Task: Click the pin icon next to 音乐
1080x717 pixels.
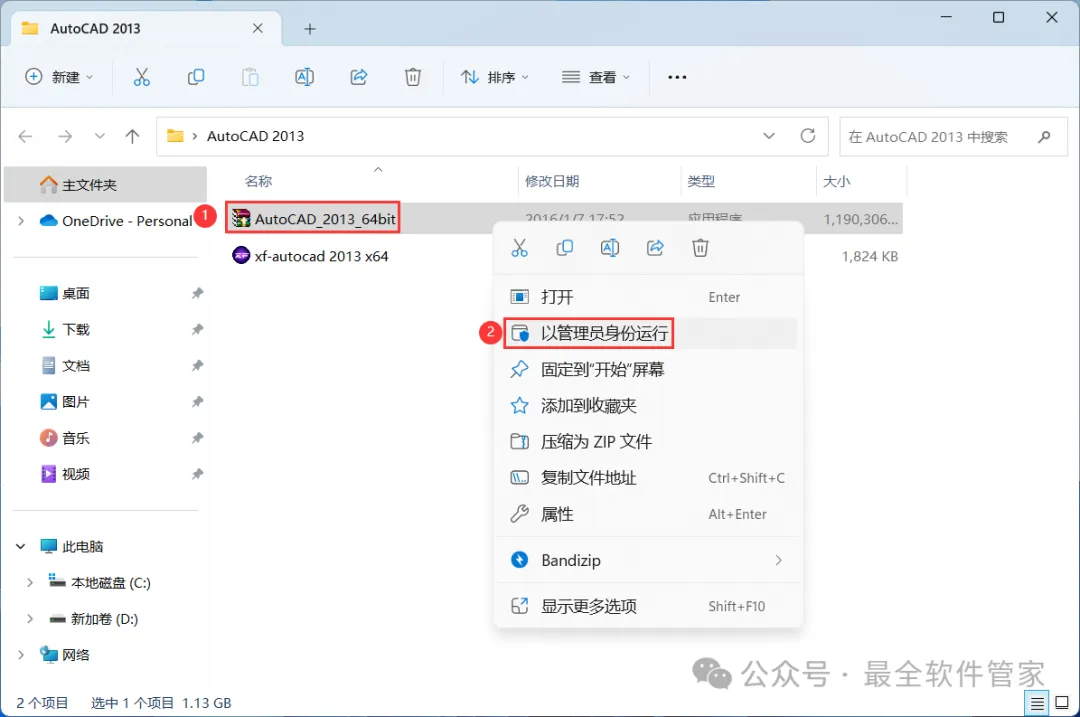Action: [x=197, y=438]
